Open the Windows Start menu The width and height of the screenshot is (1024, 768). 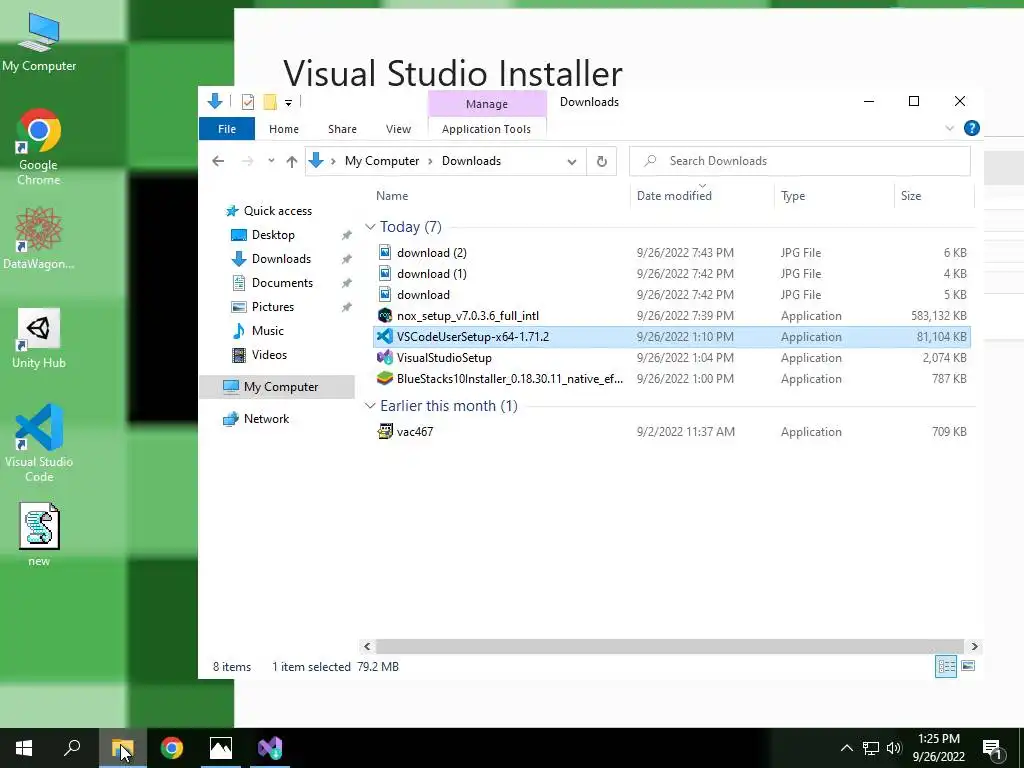click(x=24, y=748)
